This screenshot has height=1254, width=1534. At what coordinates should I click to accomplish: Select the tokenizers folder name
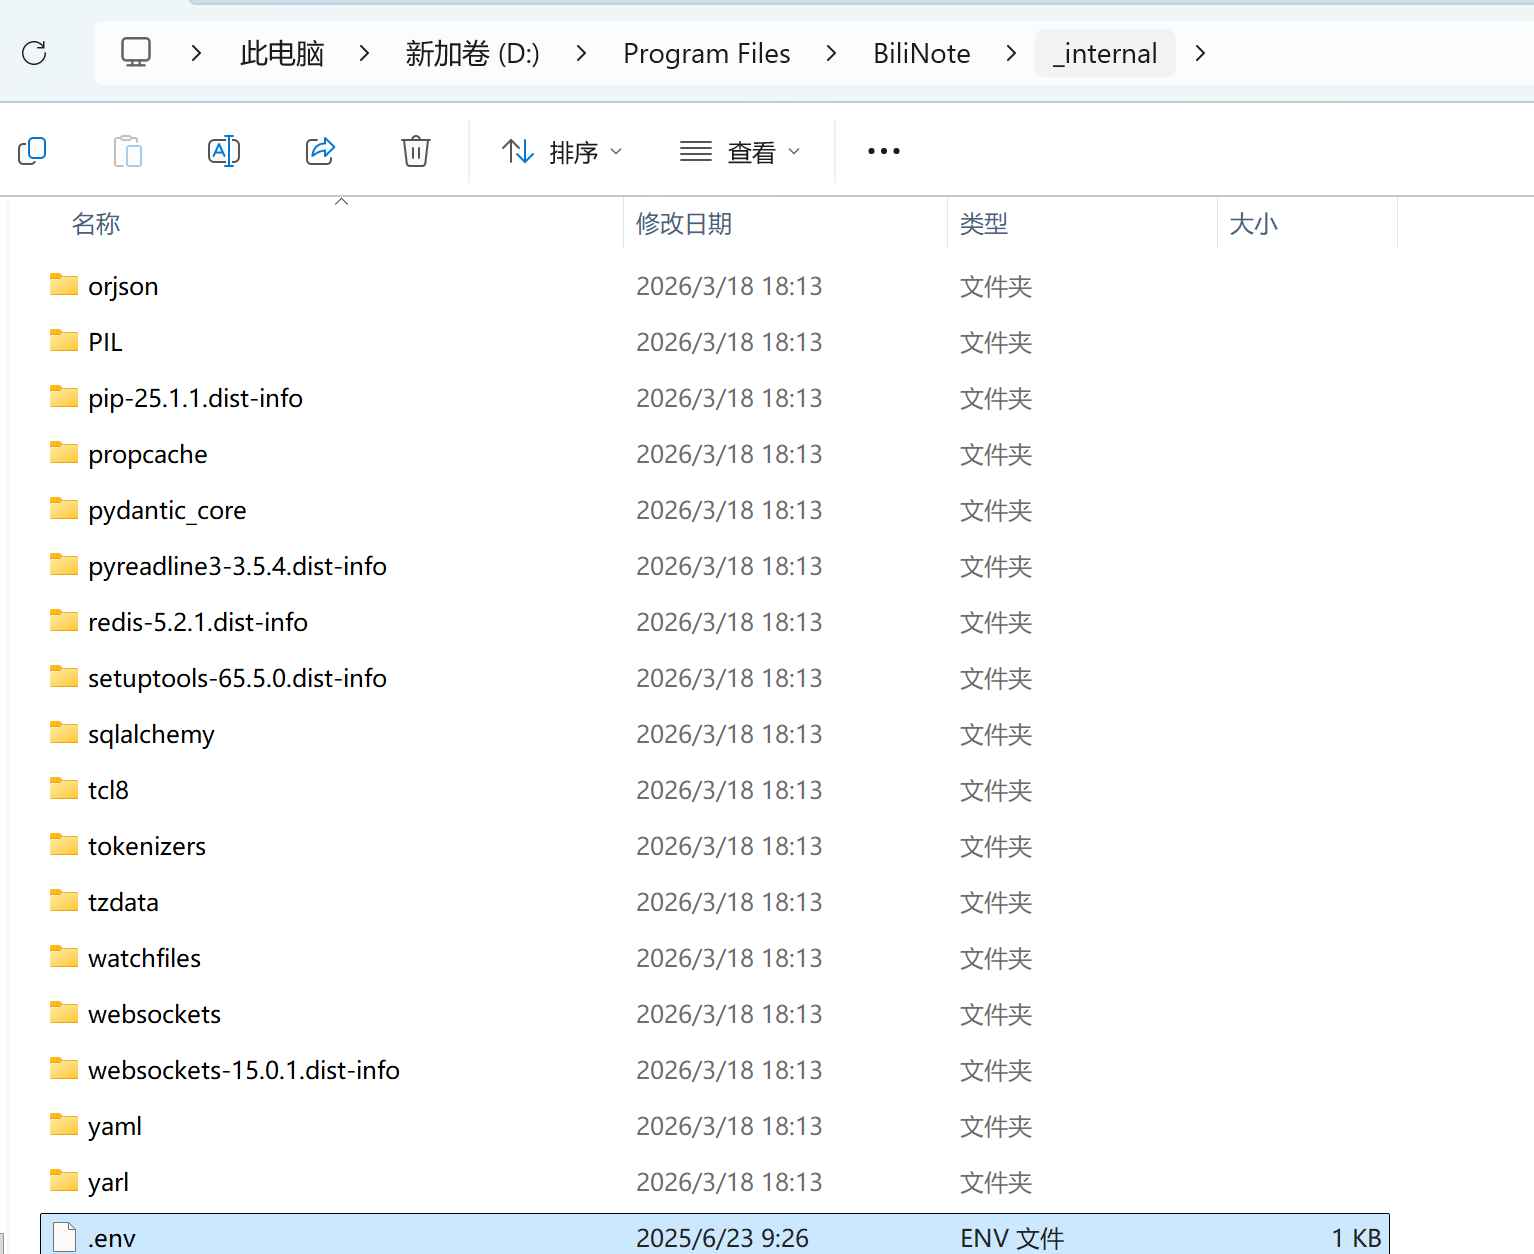click(x=147, y=846)
